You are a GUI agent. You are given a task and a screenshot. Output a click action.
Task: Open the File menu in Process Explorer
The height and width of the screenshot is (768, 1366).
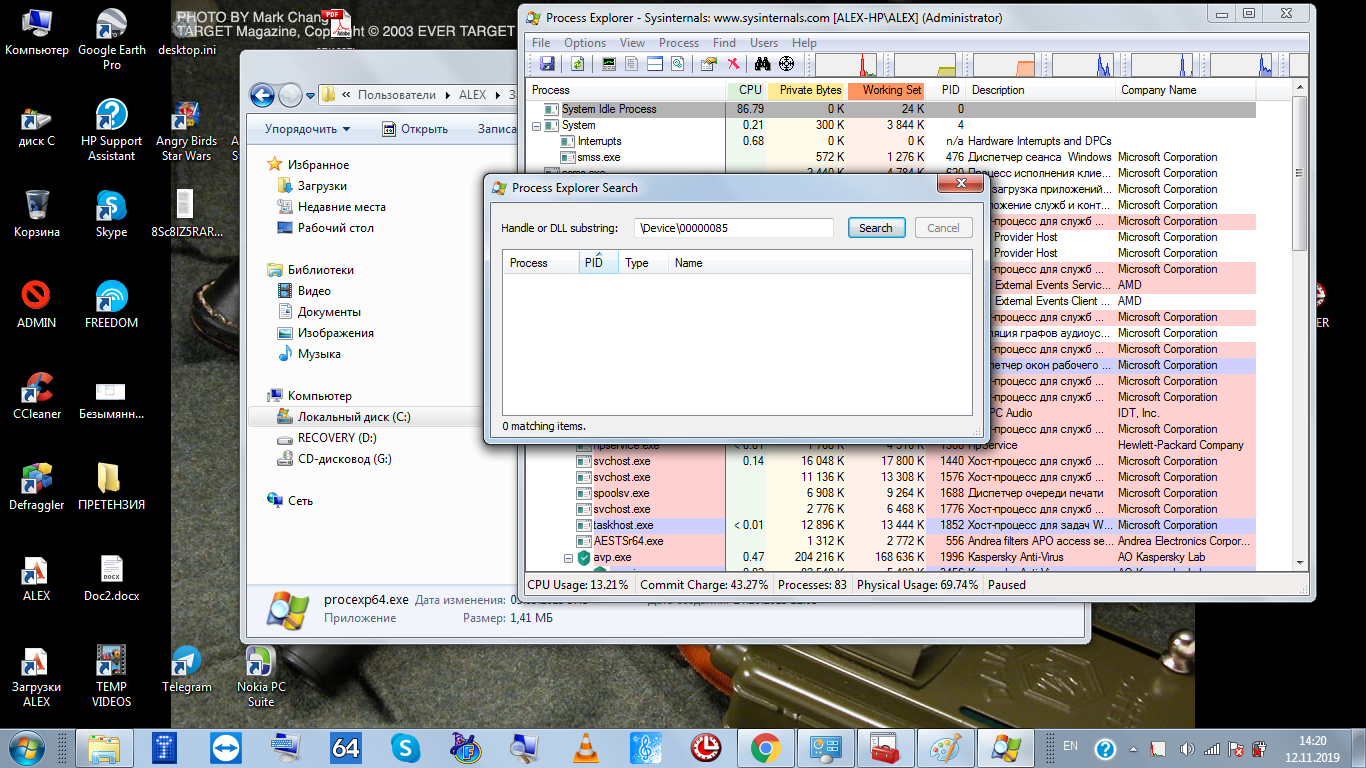541,43
